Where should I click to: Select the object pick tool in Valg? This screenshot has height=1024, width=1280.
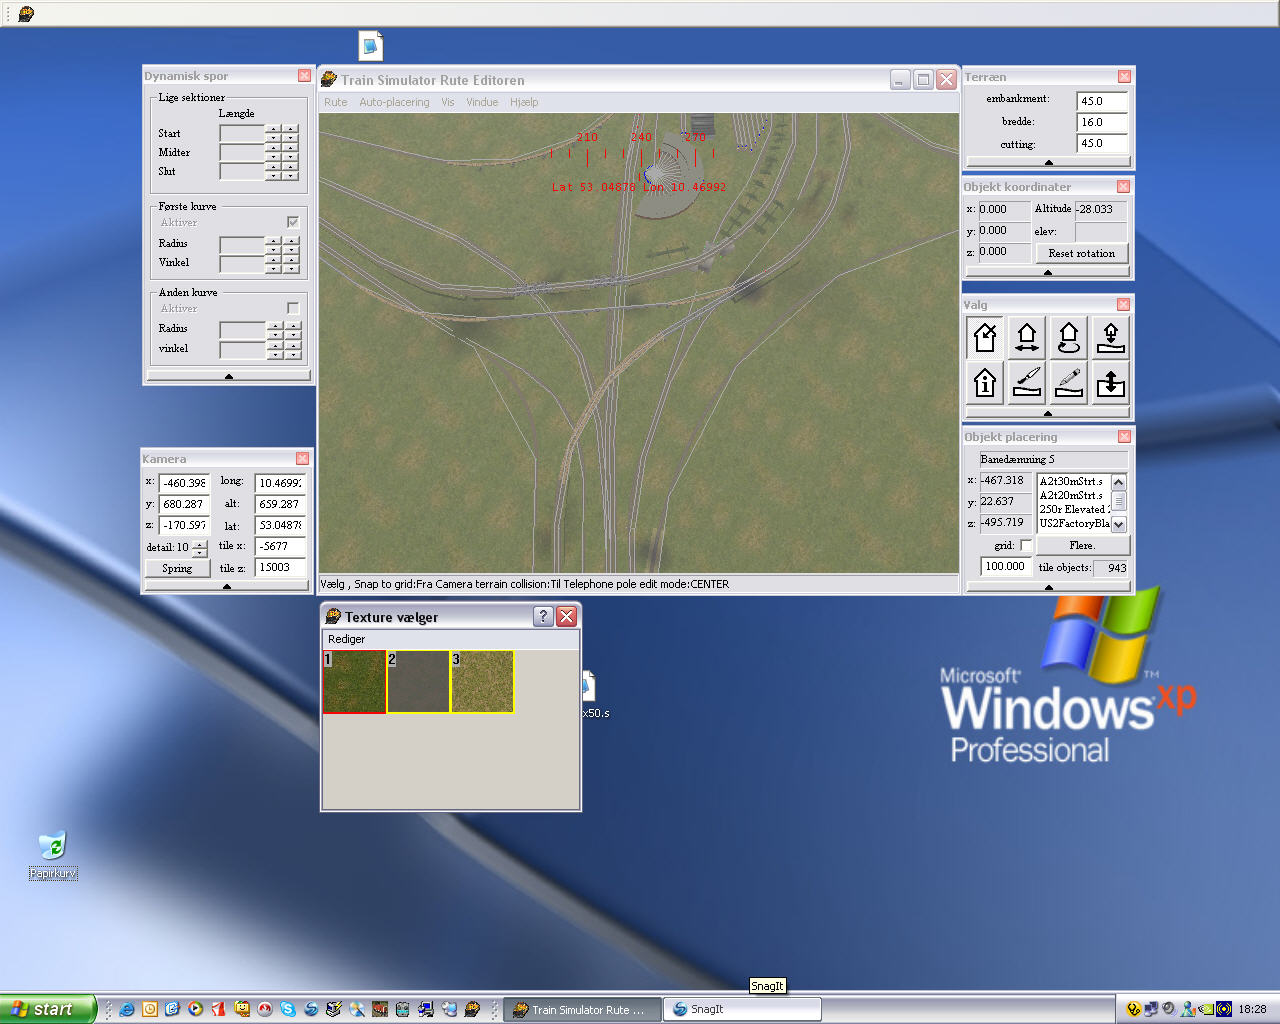[985, 338]
